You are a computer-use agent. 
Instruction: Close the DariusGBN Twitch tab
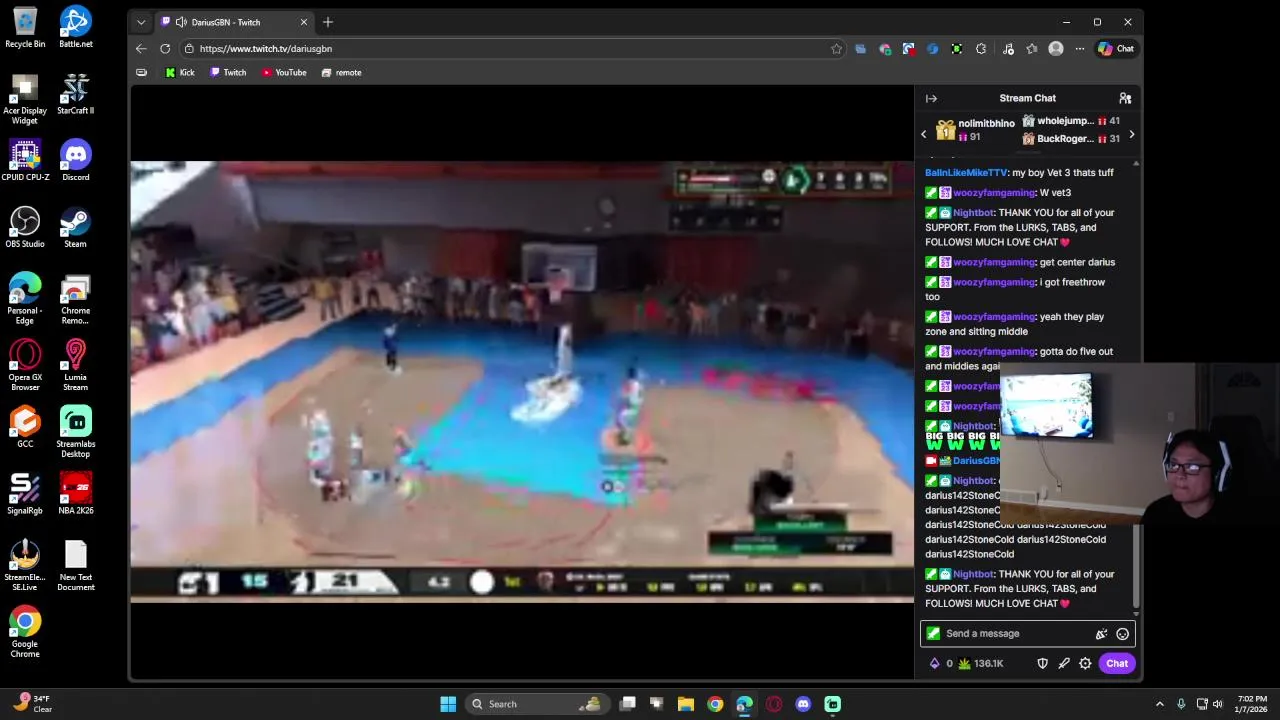(304, 22)
